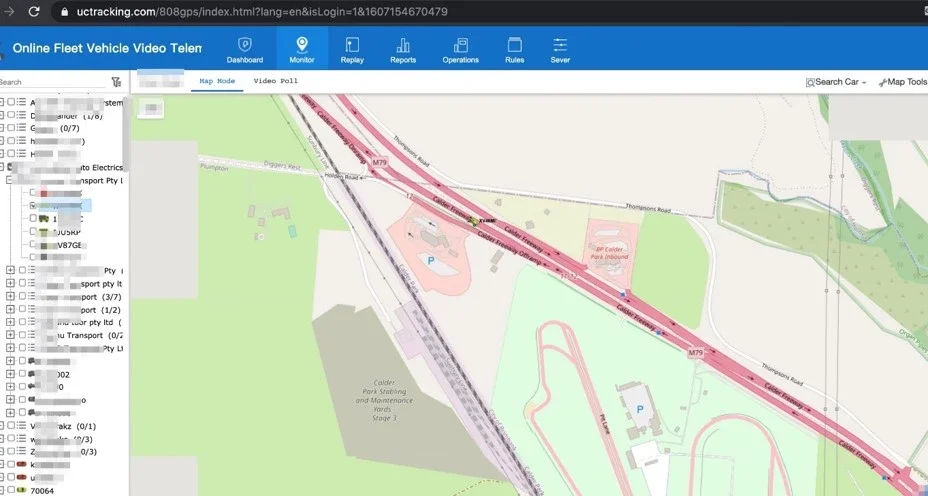Screen dimensions: 928x496
Task: Open the Rules icon
Action: click(515, 44)
